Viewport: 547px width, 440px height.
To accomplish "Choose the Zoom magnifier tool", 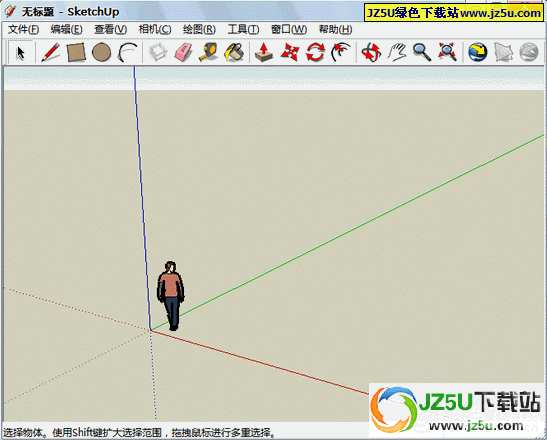I will pyautogui.click(x=422, y=52).
